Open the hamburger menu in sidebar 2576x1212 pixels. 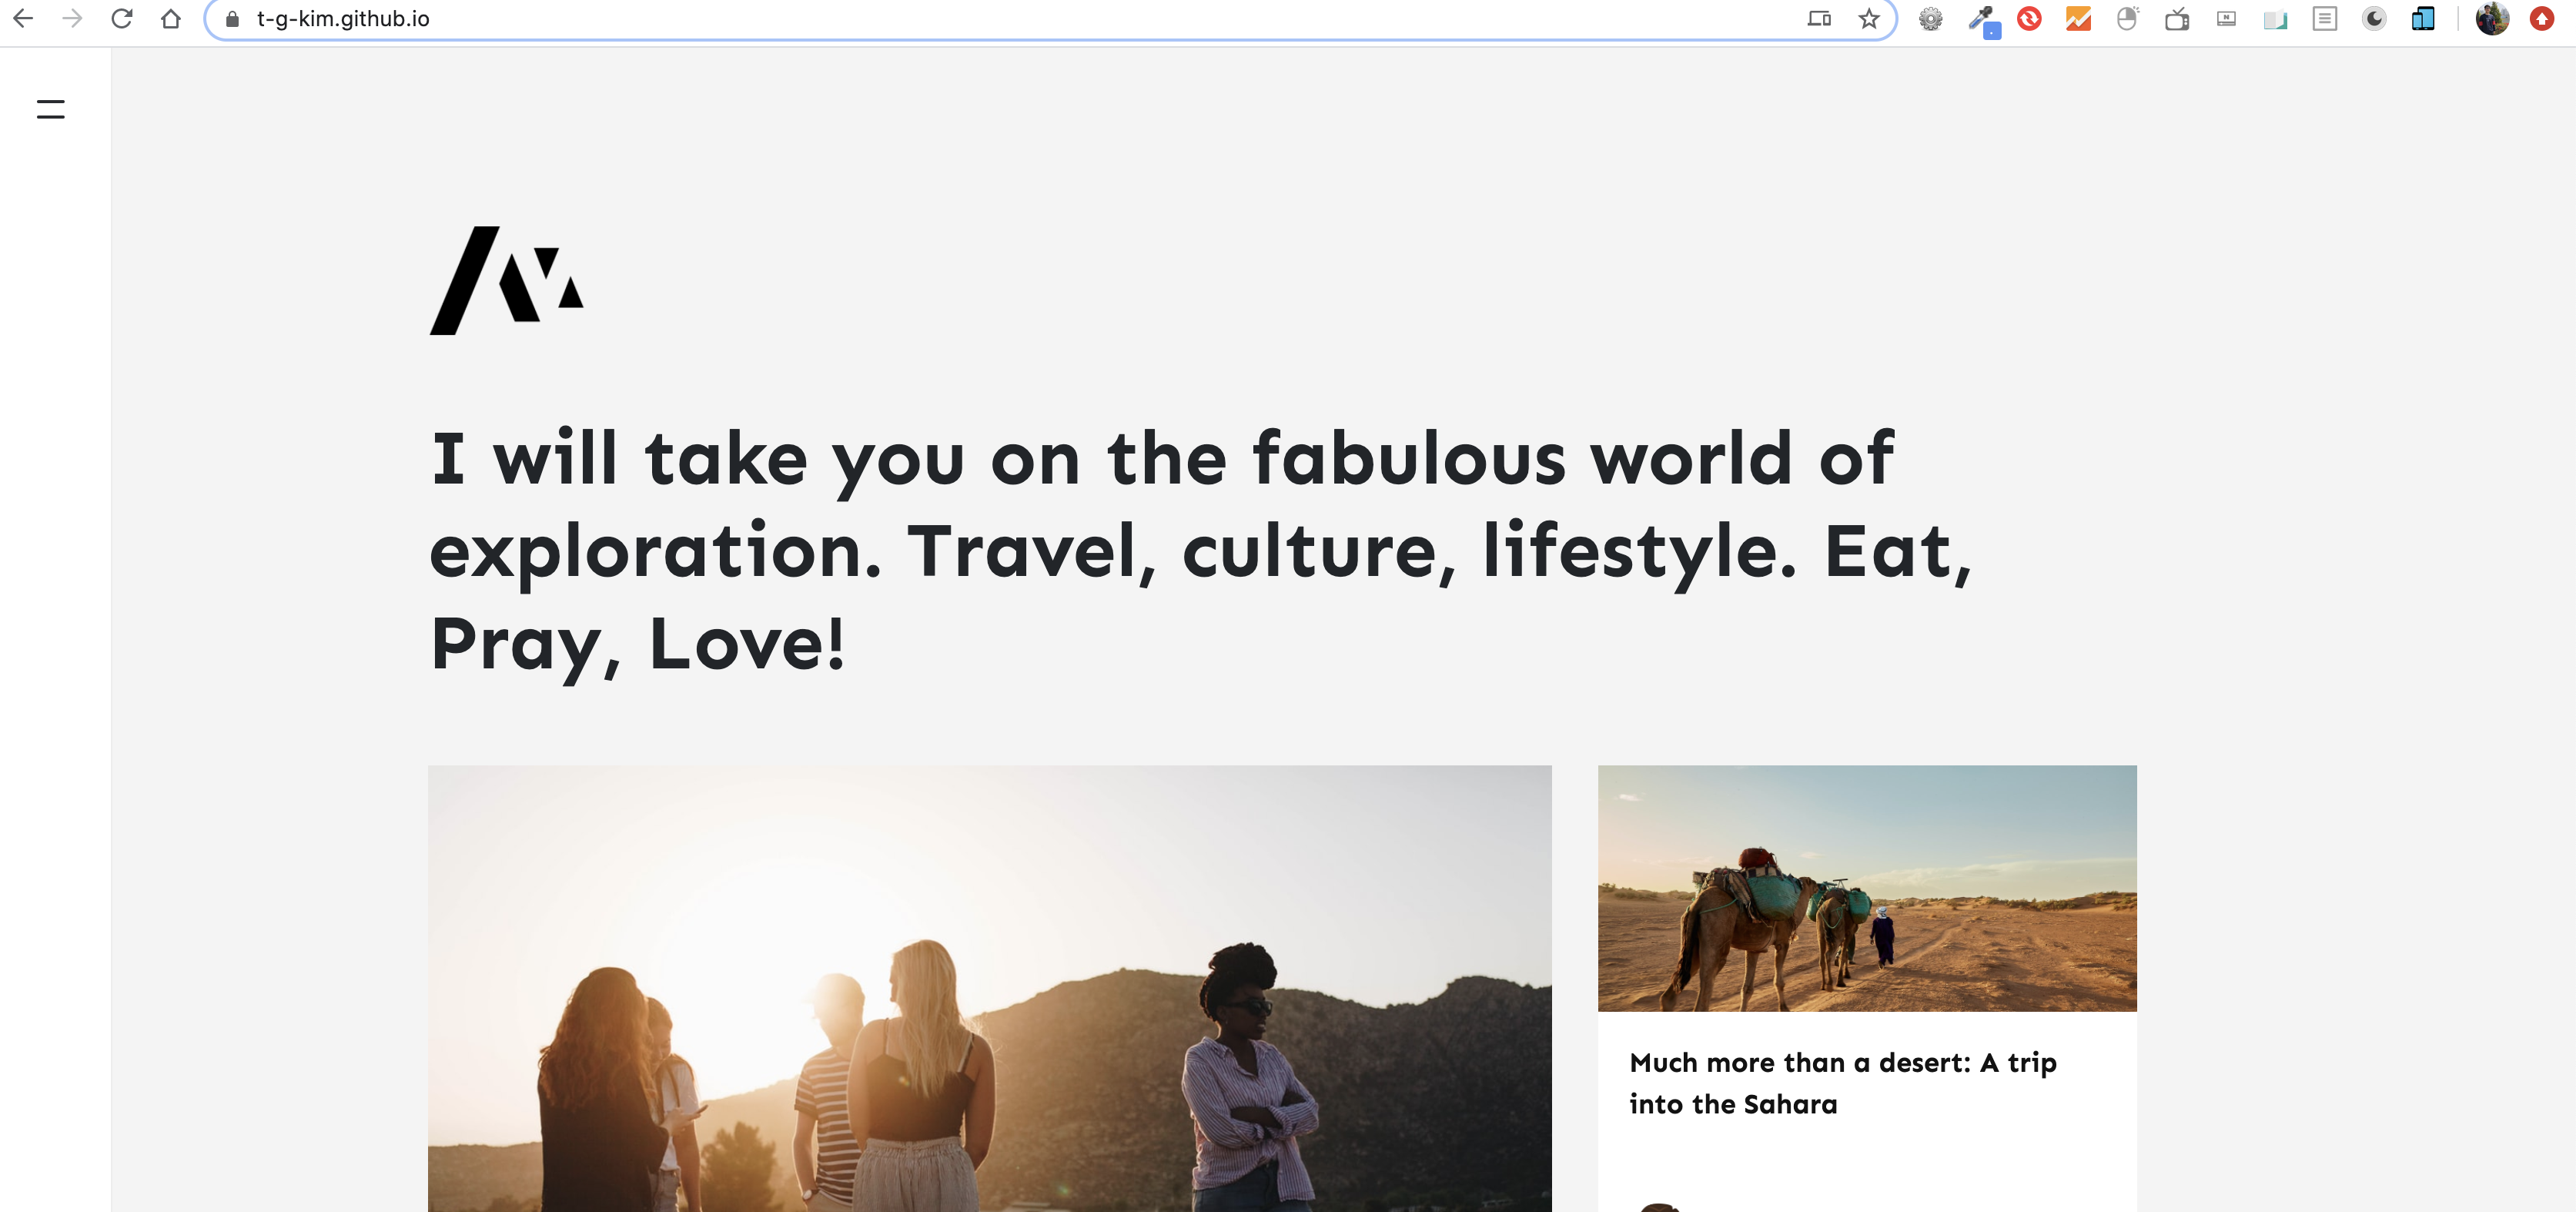point(50,109)
